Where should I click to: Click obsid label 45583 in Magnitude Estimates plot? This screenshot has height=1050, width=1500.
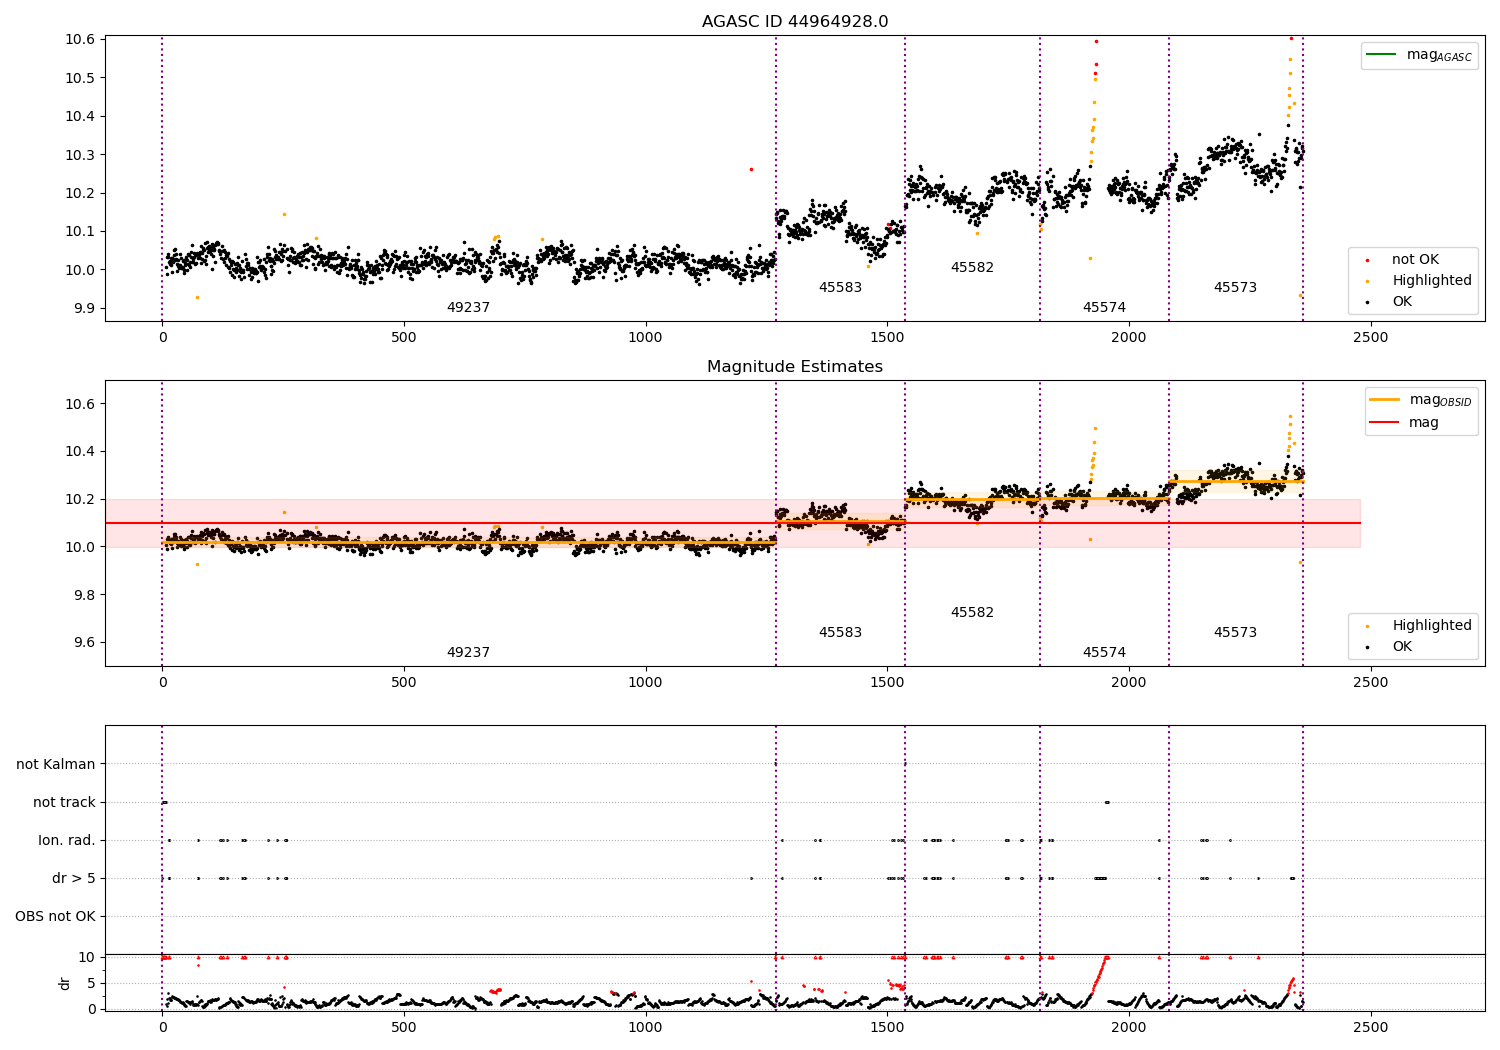click(840, 633)
